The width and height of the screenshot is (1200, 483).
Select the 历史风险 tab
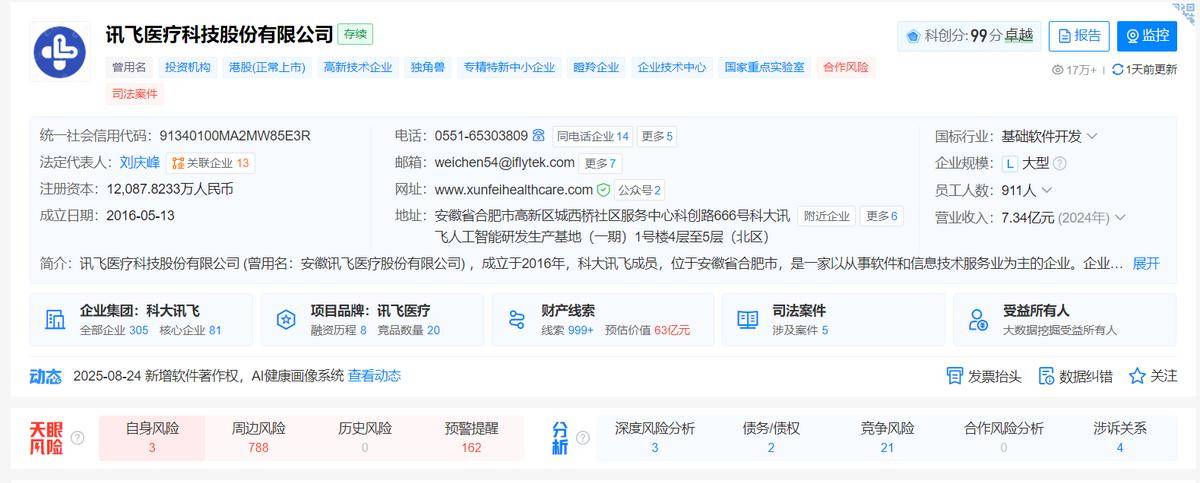tap(364, 438)
